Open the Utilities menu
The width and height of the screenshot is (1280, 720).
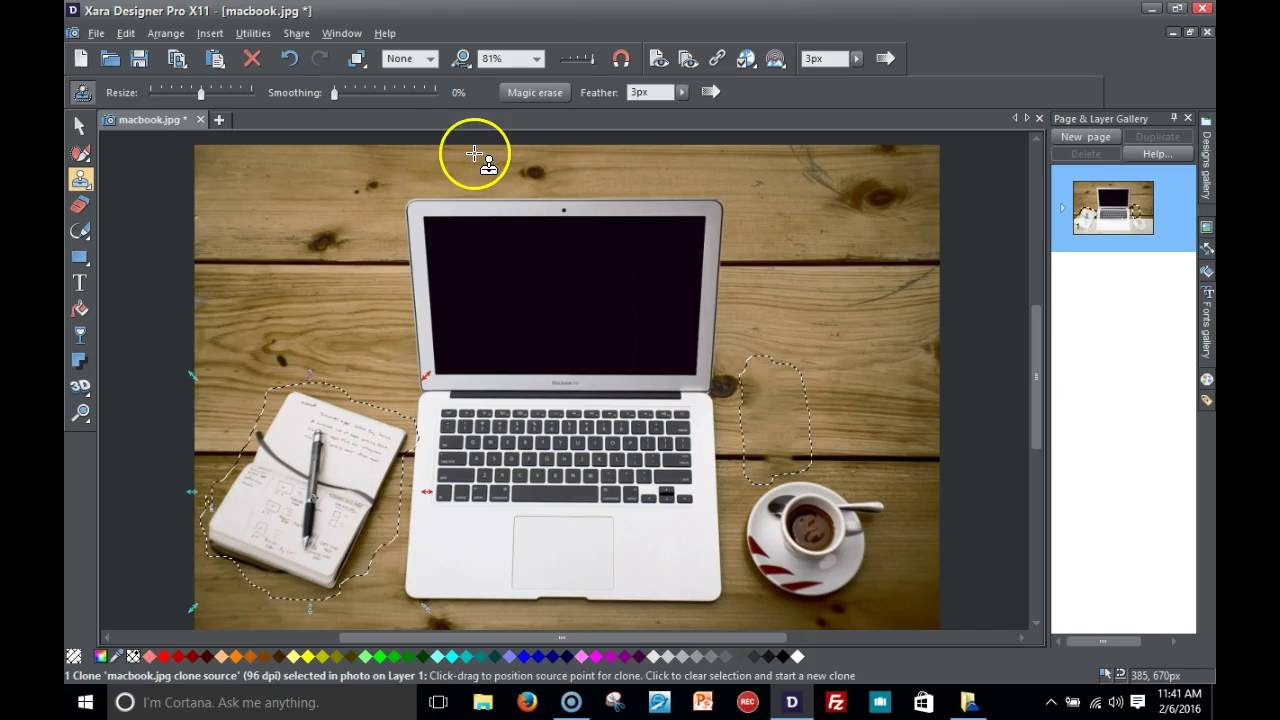[253, 33]
